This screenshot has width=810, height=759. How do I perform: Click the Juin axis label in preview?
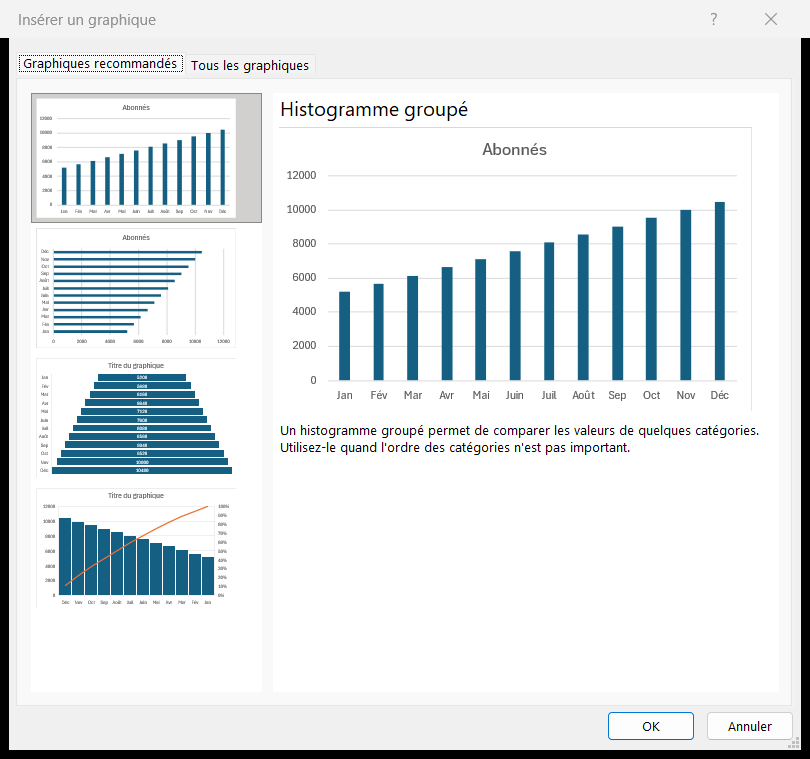tap(515, 395)
